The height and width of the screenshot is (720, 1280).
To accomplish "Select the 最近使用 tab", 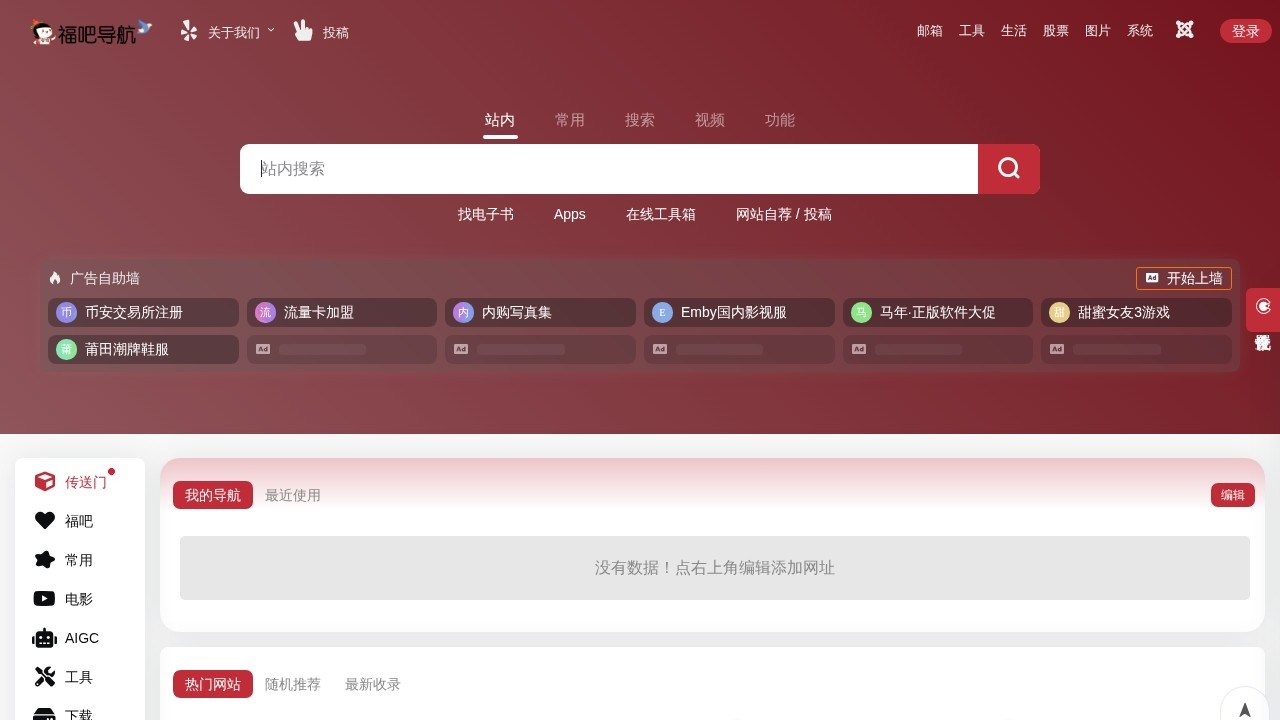I will tap(293, 495).
